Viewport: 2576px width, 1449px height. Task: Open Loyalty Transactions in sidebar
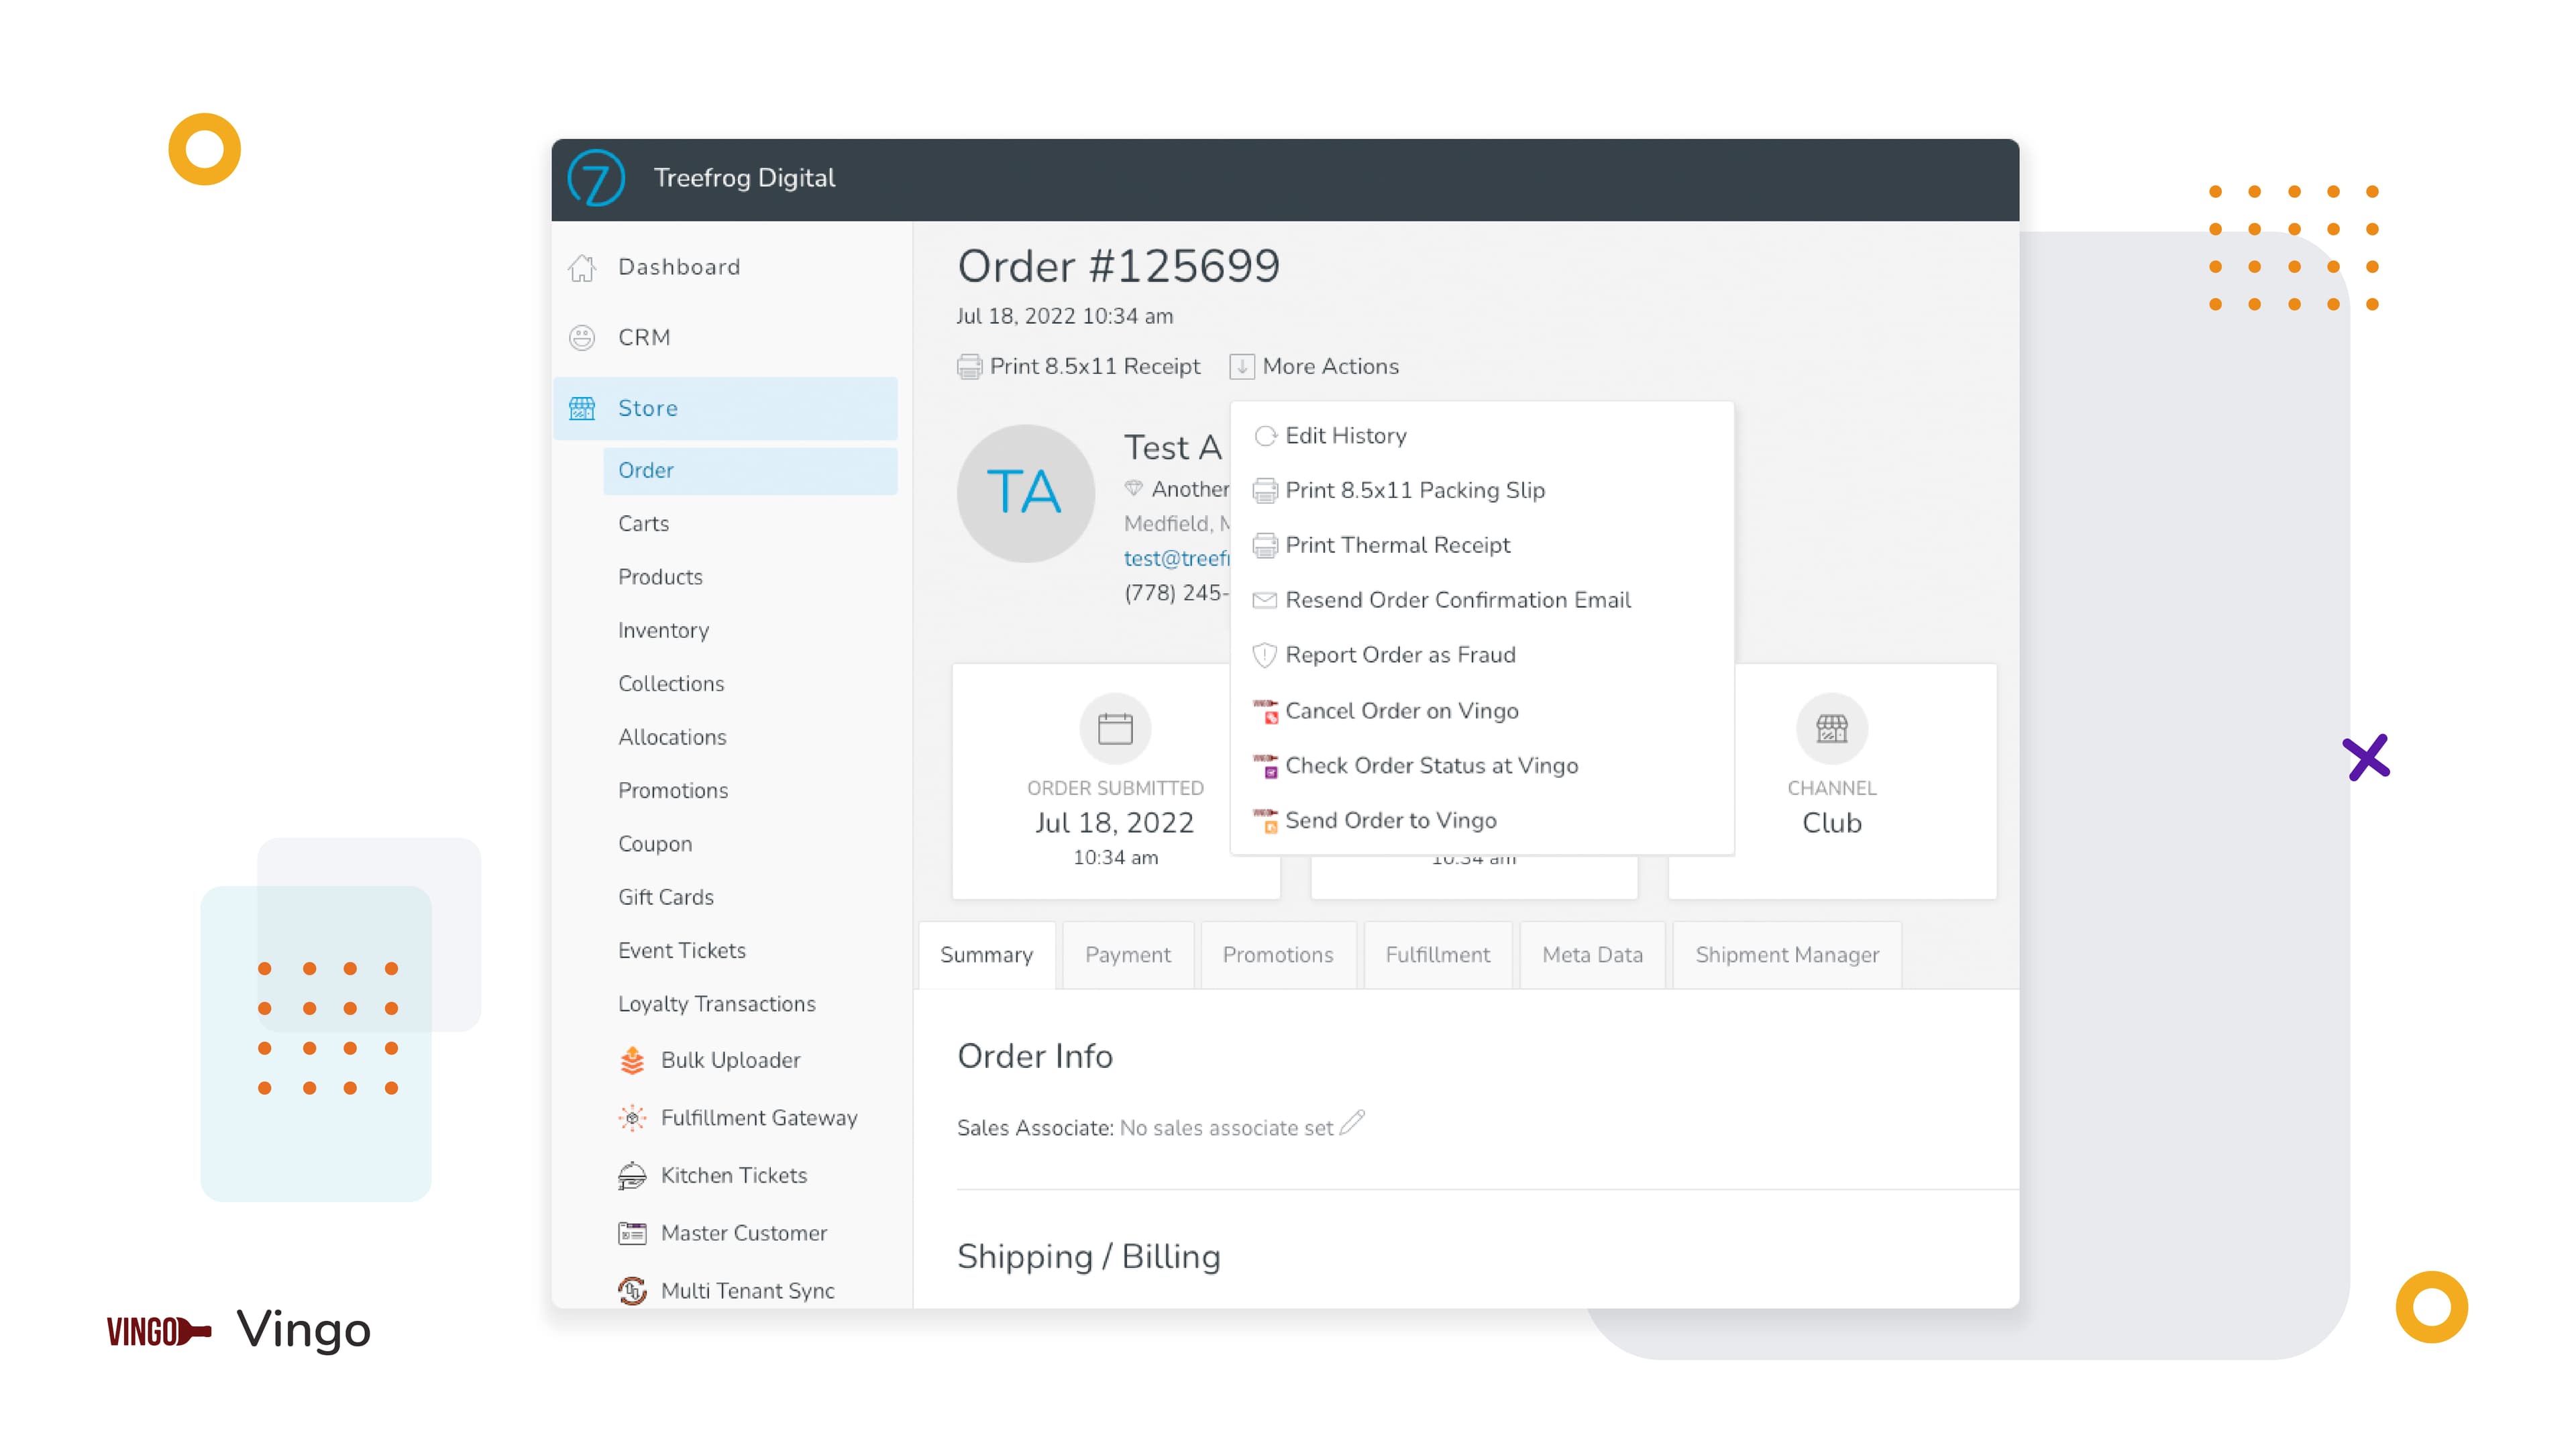tap(717, 1004)
